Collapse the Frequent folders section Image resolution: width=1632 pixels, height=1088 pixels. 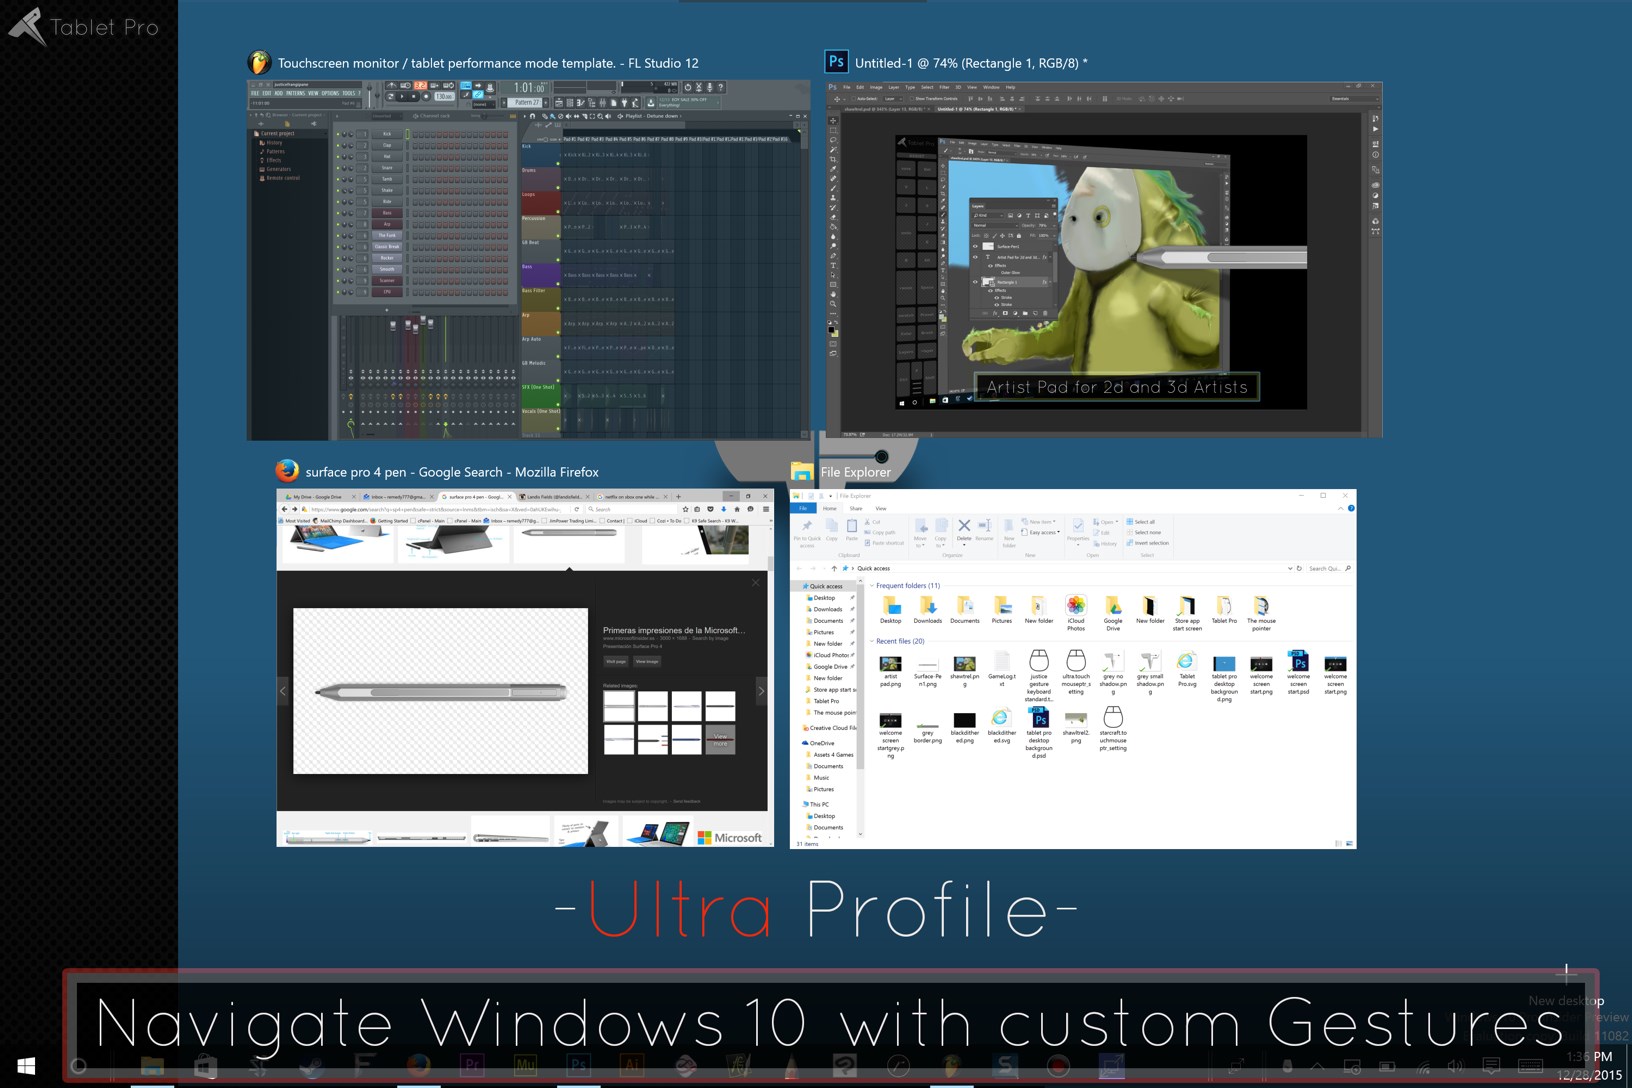tap(872, 586)
